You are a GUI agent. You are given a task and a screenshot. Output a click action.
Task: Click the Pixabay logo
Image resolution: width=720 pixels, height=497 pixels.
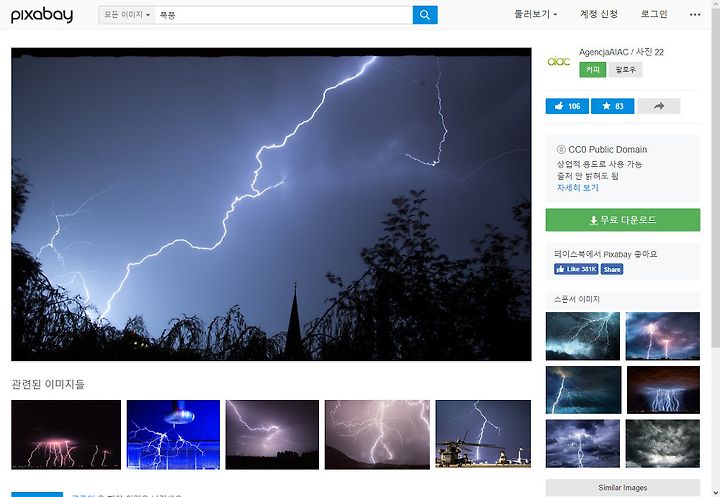(42, 15)
